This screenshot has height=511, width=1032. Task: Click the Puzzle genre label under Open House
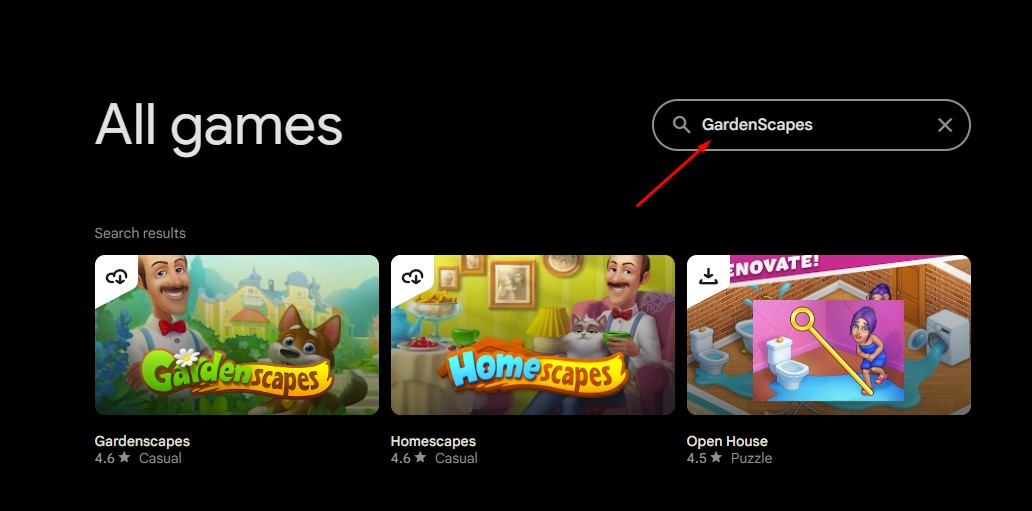(752, 458)
